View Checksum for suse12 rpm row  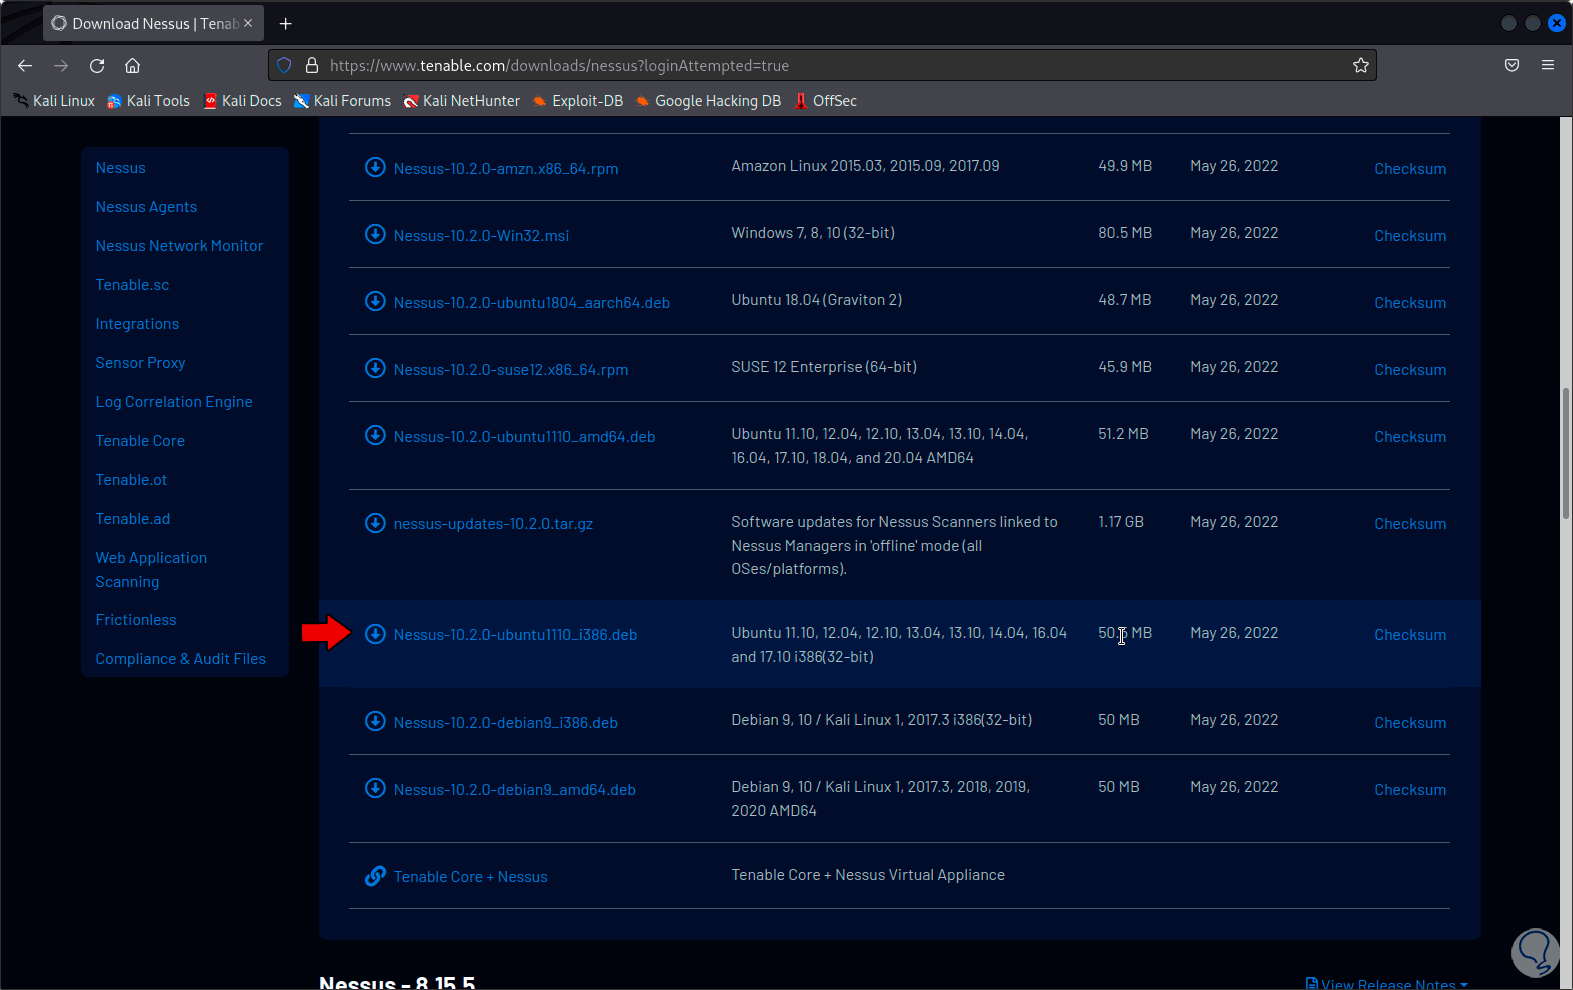1410,370
